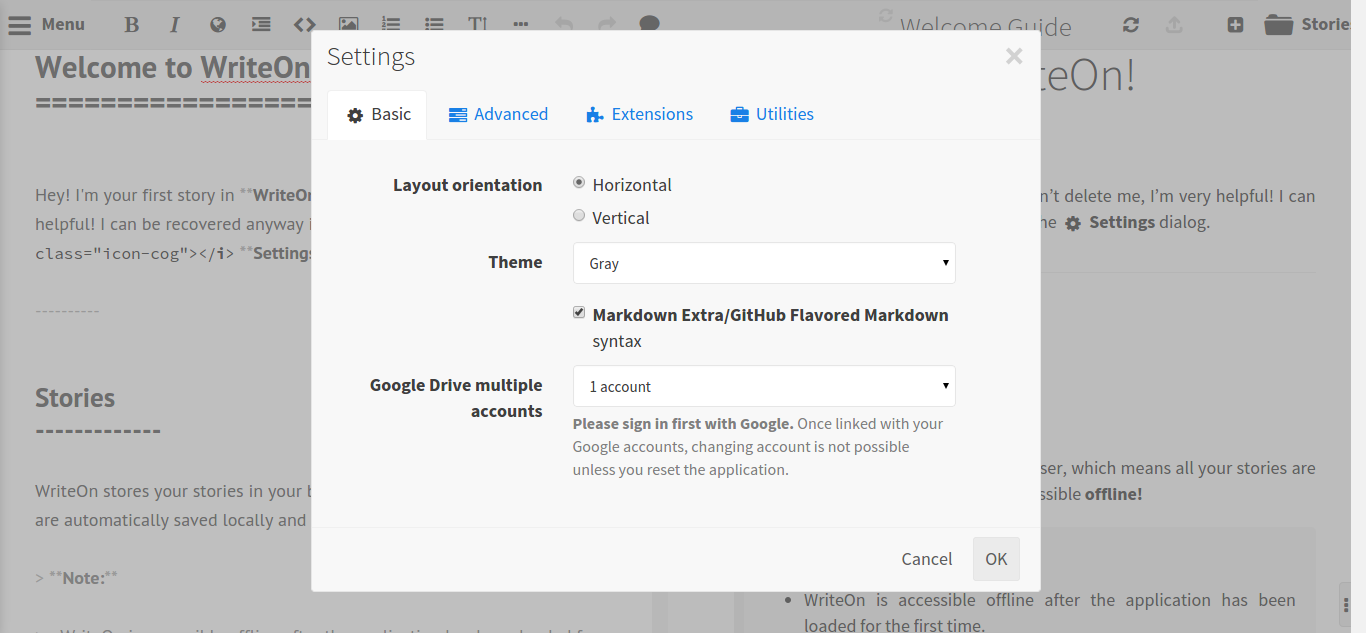
Task: Insert blockquote from toolbar
Action: (x=260, y=25)
